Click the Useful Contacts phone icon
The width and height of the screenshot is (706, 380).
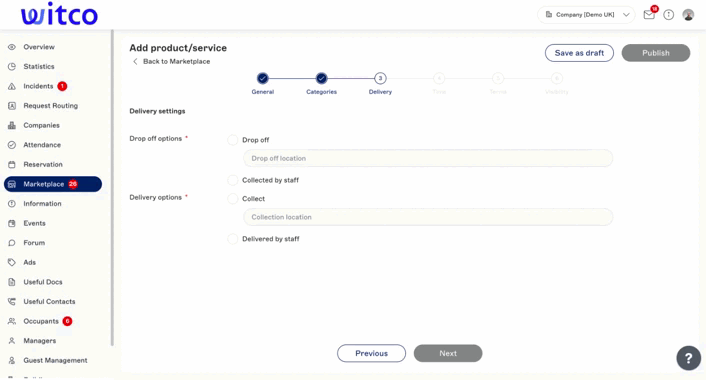[12, 302]
